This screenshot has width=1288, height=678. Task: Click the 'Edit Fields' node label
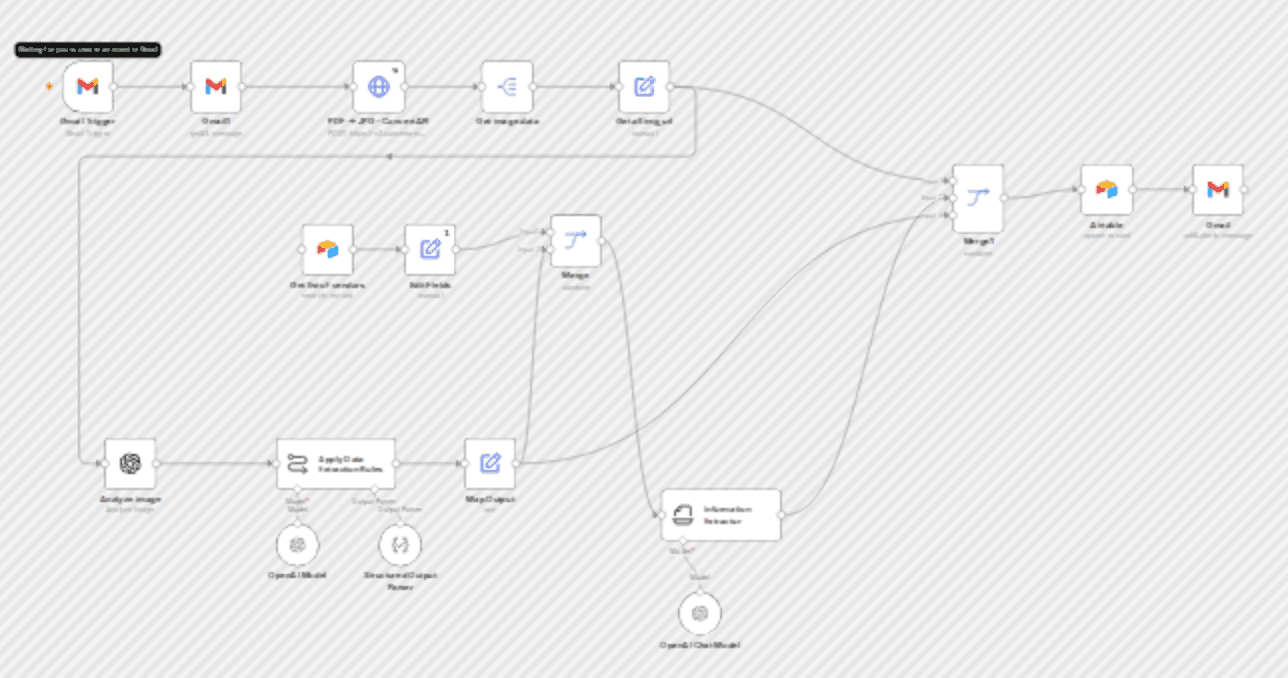pyautogui.click(x=430, y=284)
